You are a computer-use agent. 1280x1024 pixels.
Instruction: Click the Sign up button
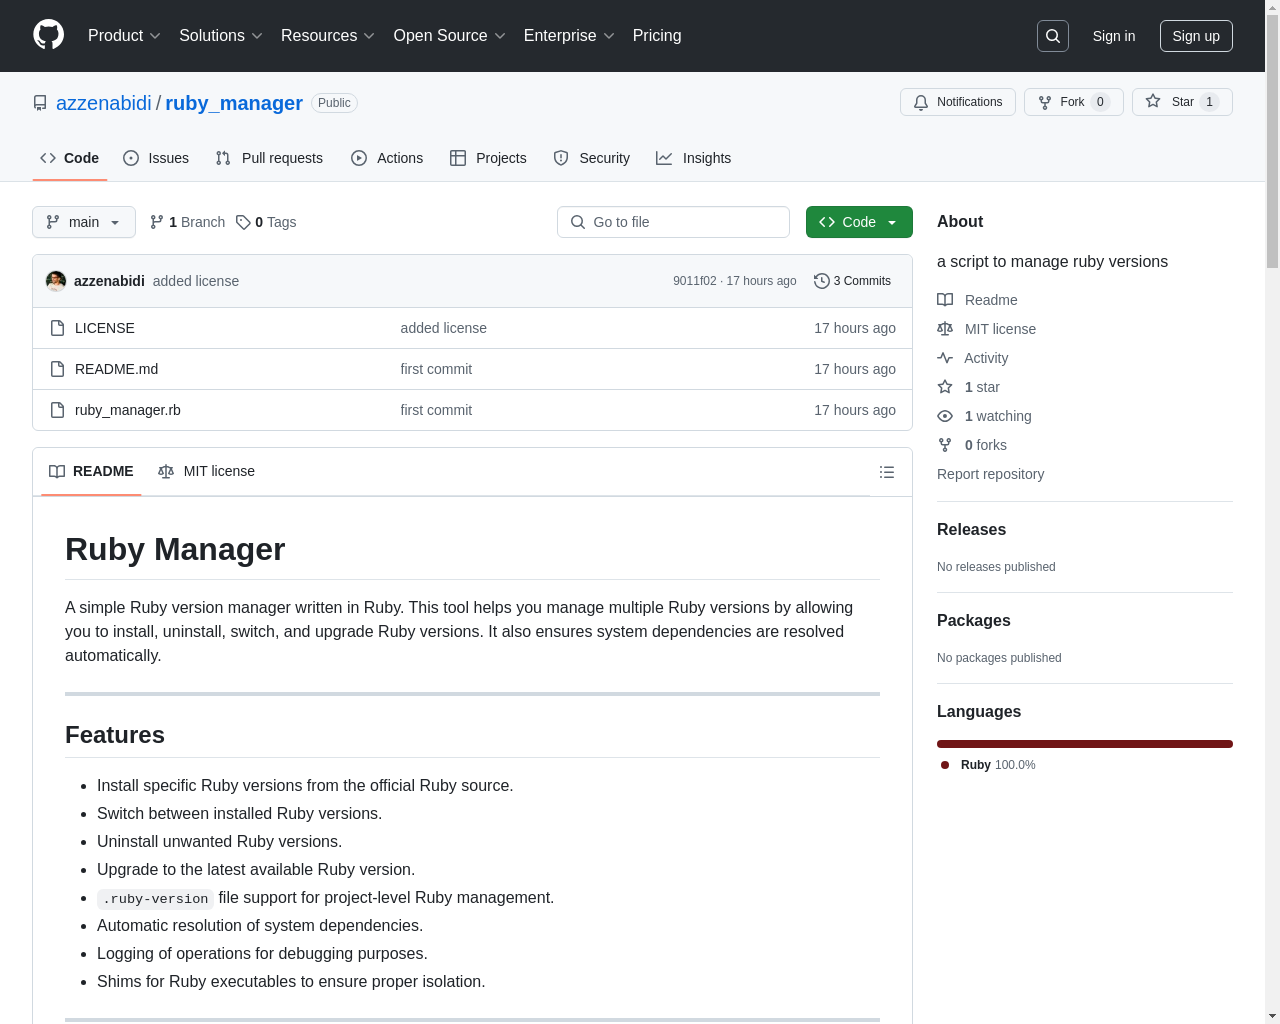[1196, 36]
